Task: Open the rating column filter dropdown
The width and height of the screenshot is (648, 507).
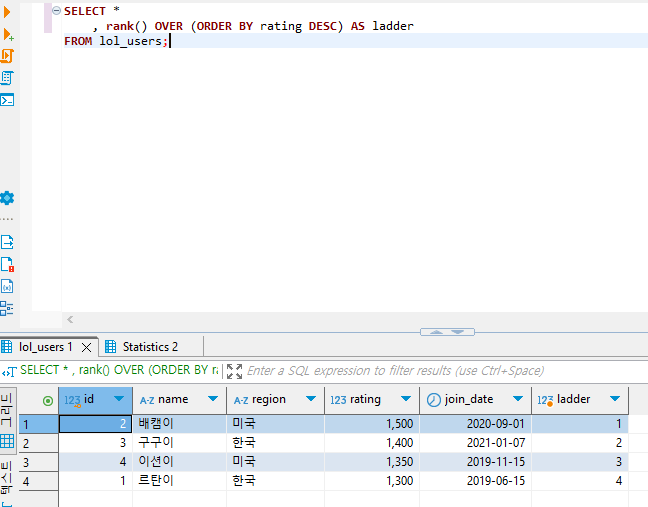Action: click(x=406, y=399)
